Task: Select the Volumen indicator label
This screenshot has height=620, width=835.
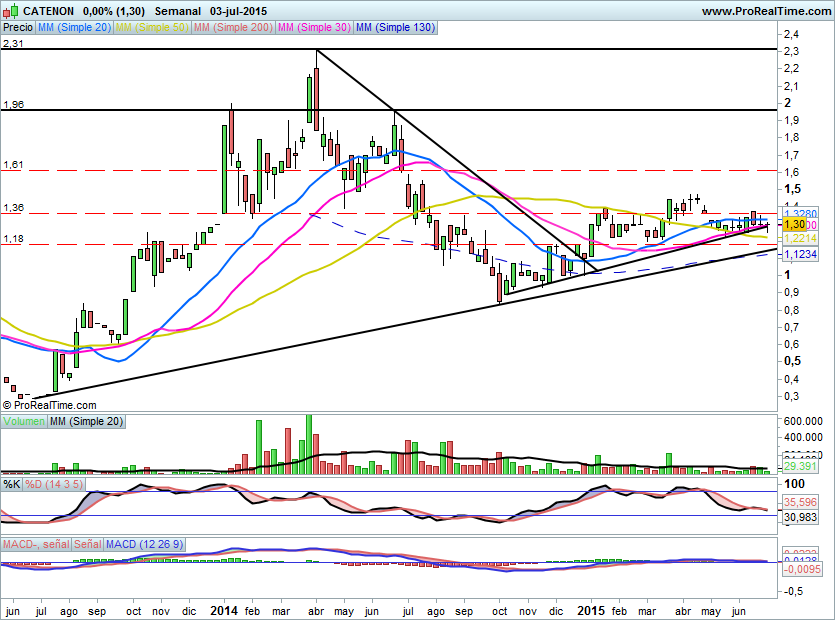Action: [24, 422]
